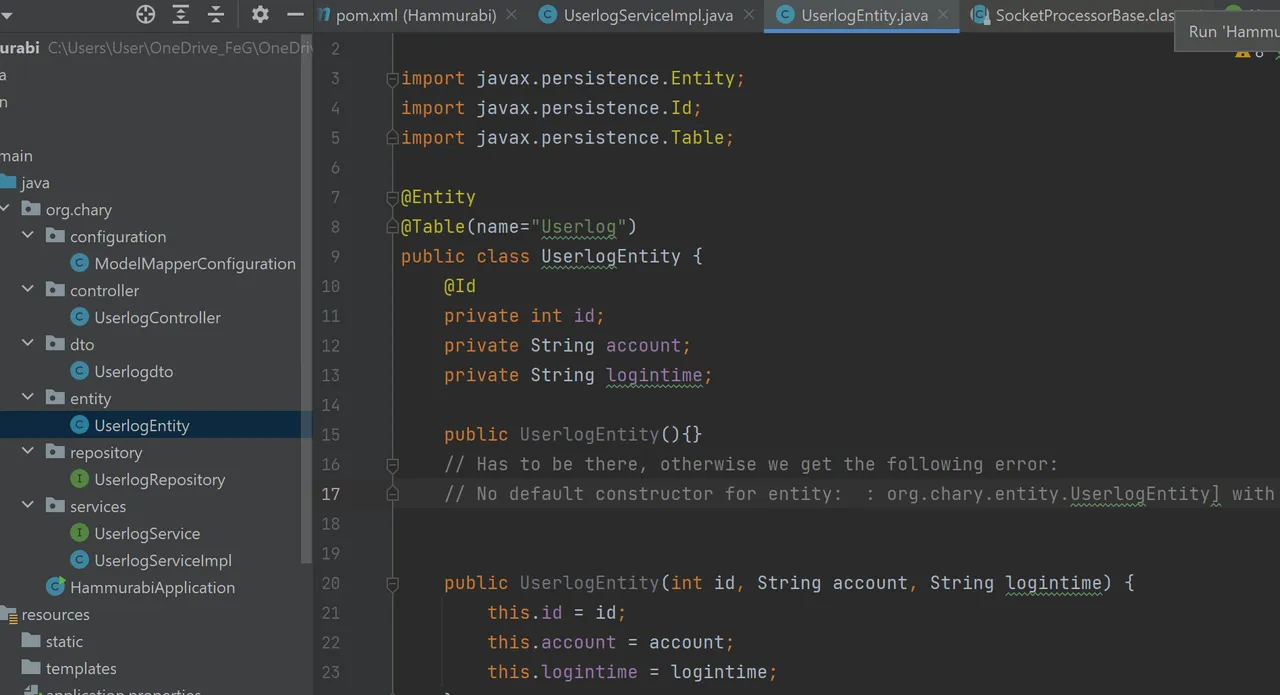
Task: Select UserlogService interface in tree
Action: pyautogui.click(x=147, y=534)
